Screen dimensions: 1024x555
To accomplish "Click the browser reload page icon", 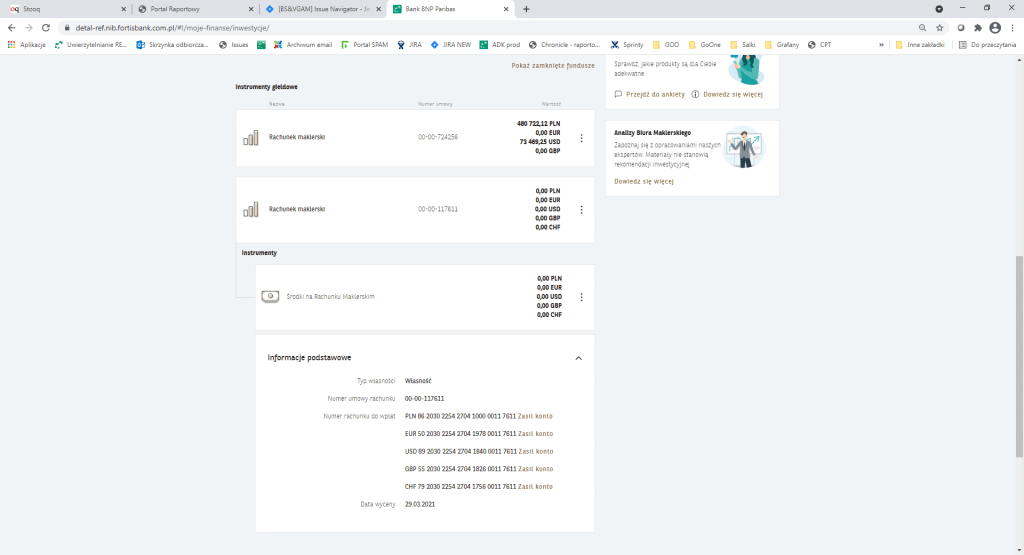I will click(46, 28).
